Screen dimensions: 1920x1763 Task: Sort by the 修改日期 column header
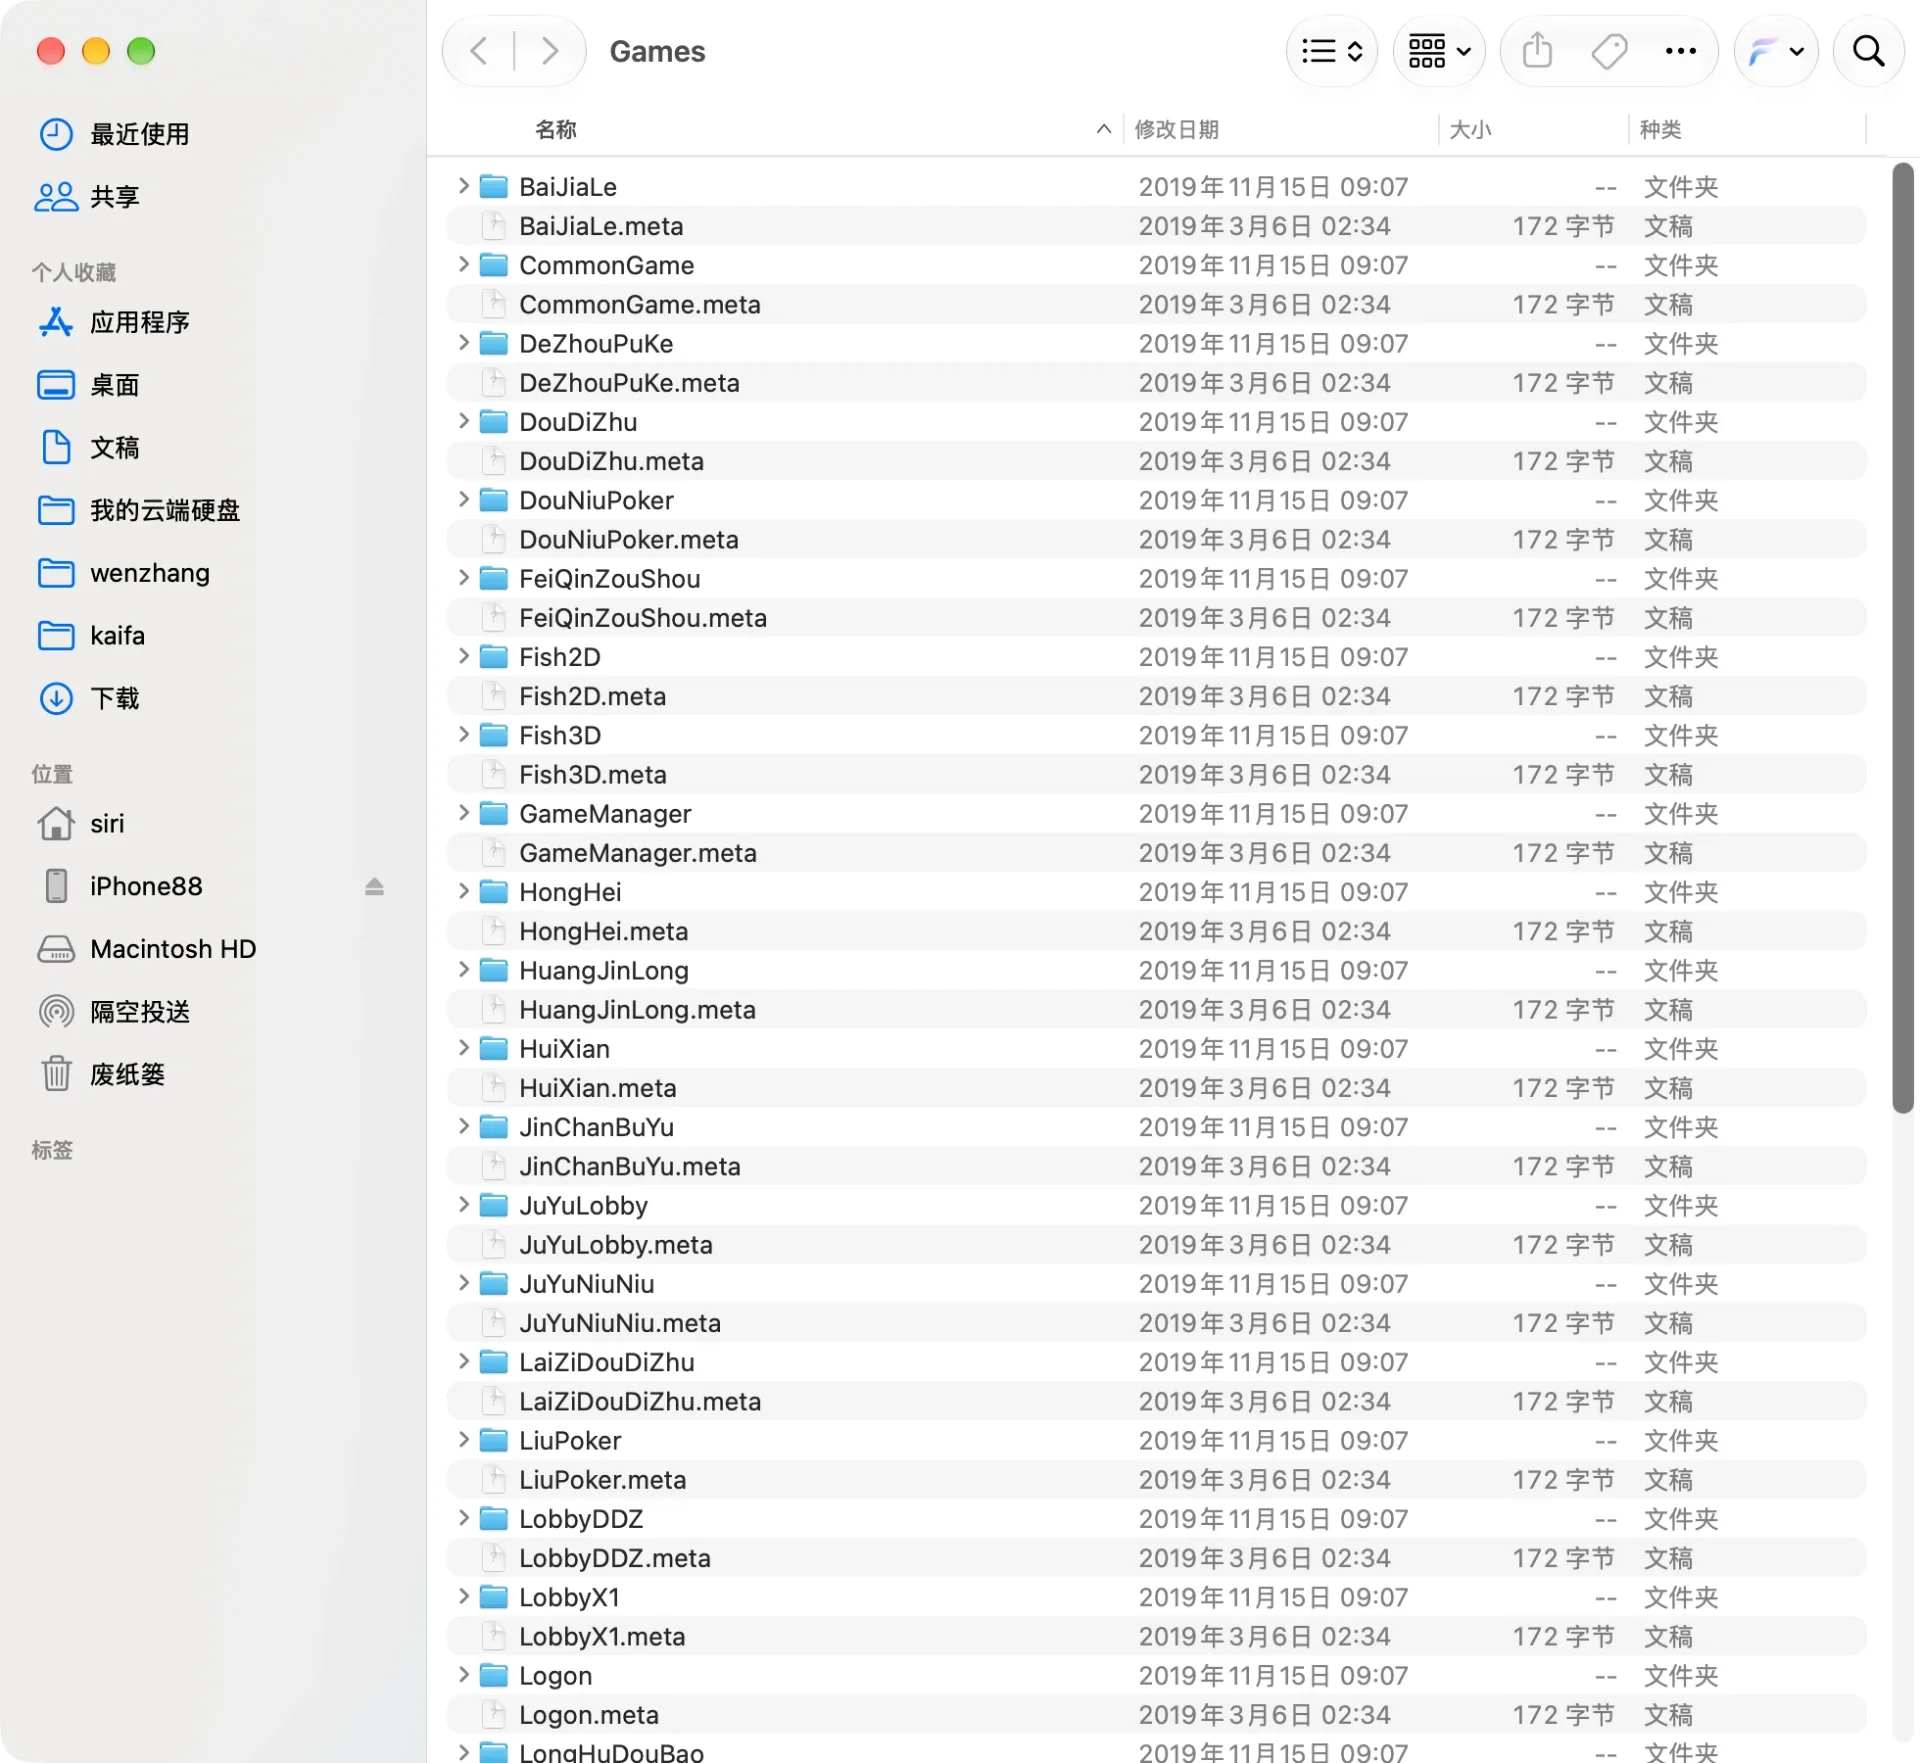1177,130
